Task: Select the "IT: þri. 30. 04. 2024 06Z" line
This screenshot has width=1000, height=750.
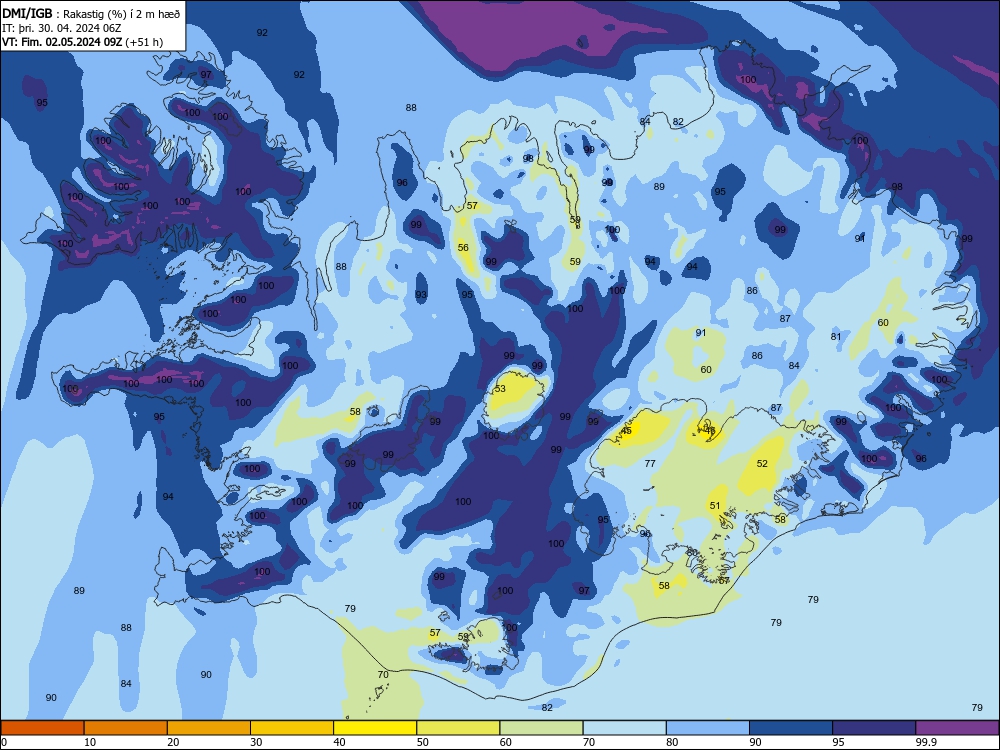Action: [x=62, y=28]
